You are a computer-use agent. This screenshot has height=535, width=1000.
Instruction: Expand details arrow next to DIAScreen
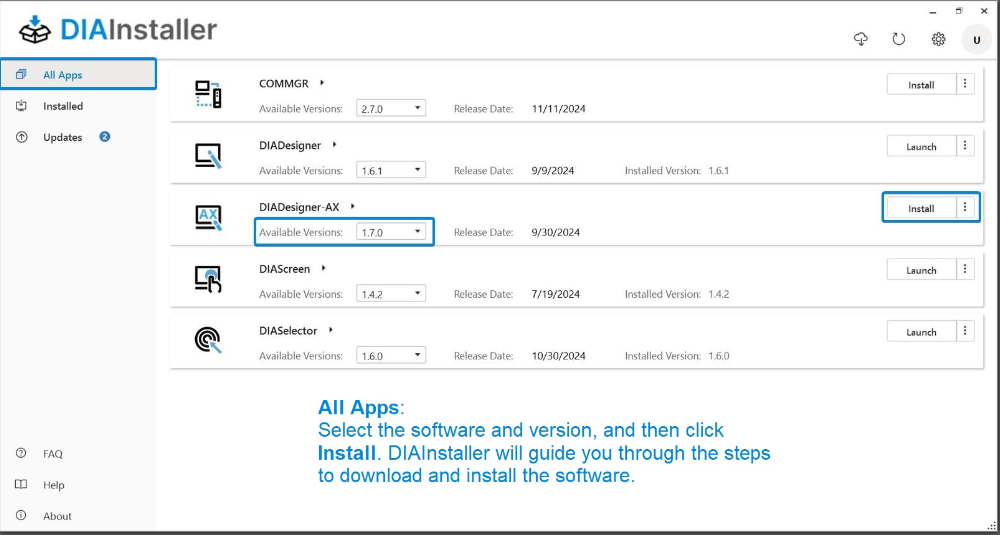tap(324, 268)
